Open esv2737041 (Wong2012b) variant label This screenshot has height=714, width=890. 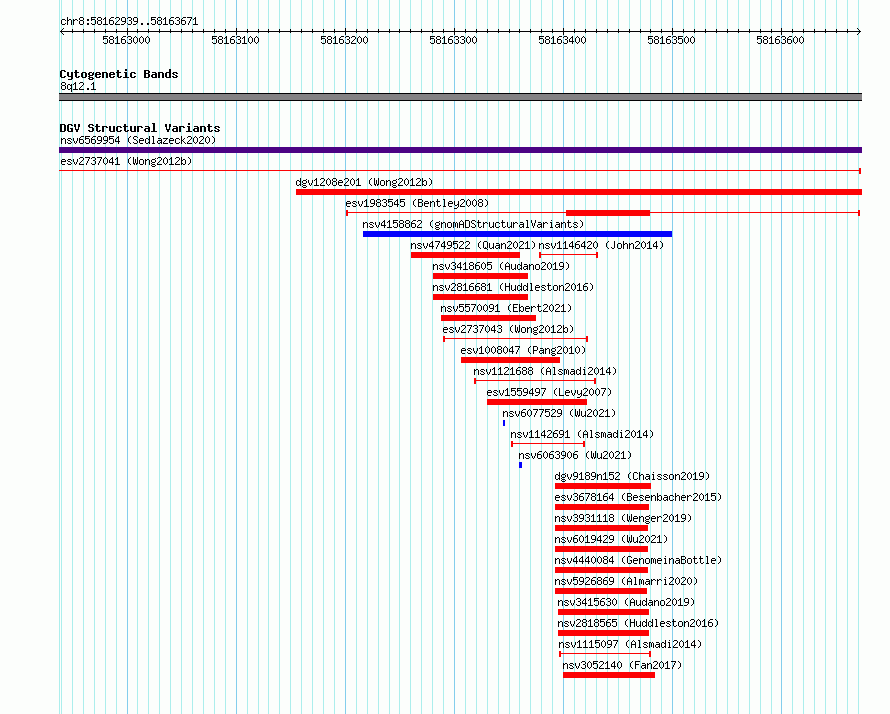(x=126, y=161)
